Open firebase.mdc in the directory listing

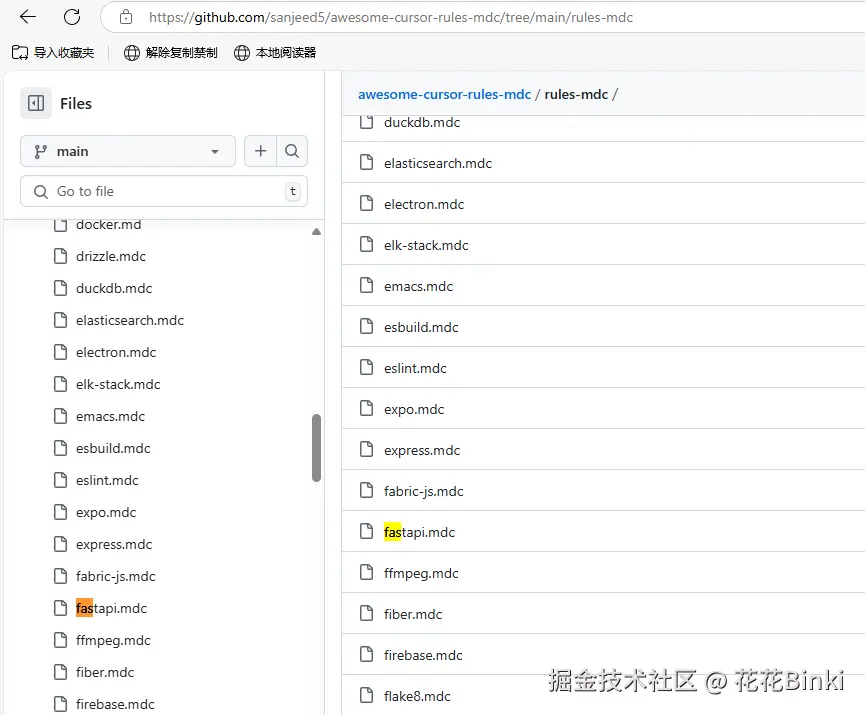(x=423, y=655)
